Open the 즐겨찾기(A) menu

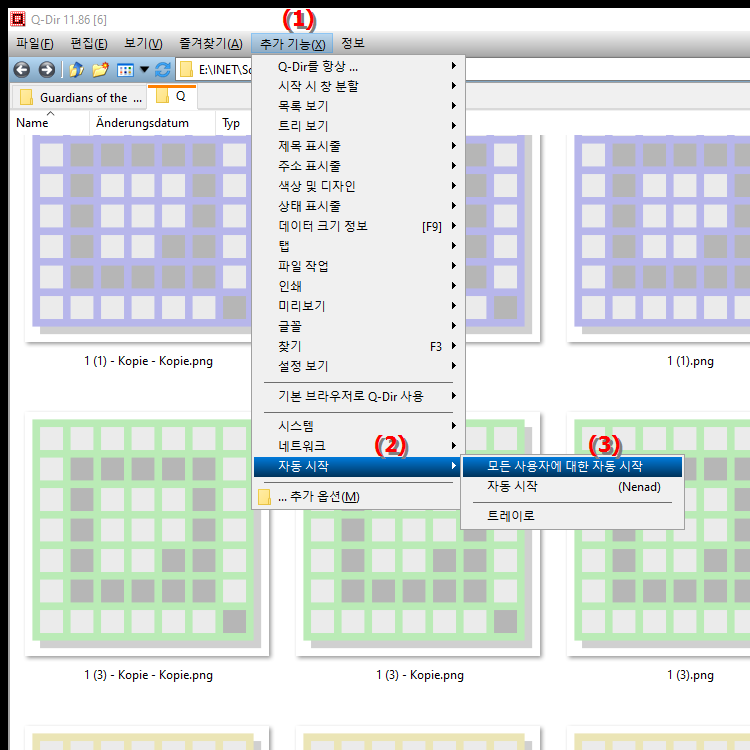click(211, 44)
